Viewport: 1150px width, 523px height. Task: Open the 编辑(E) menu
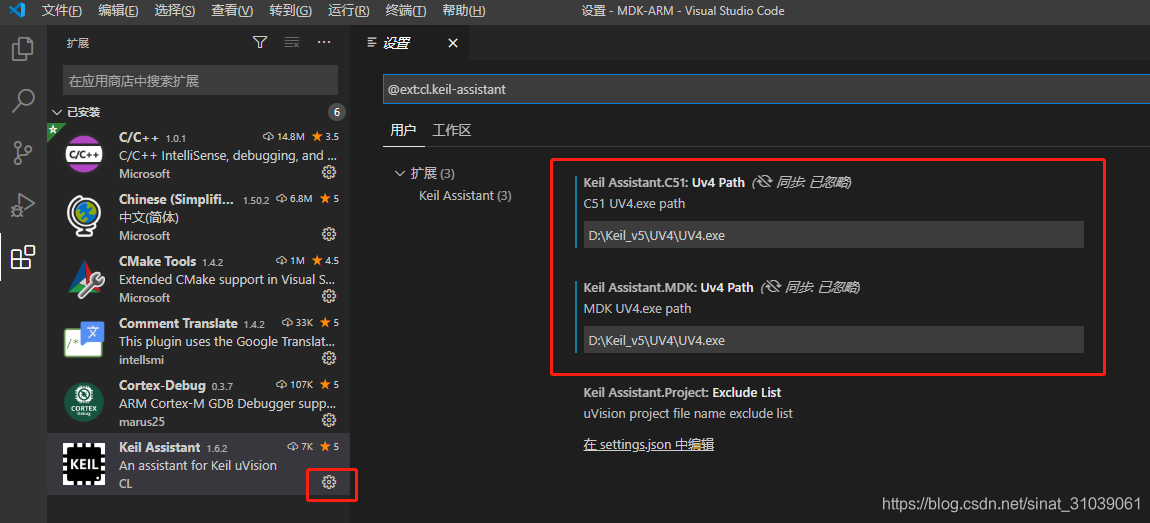pyautogui.click(x=118, y=11)
